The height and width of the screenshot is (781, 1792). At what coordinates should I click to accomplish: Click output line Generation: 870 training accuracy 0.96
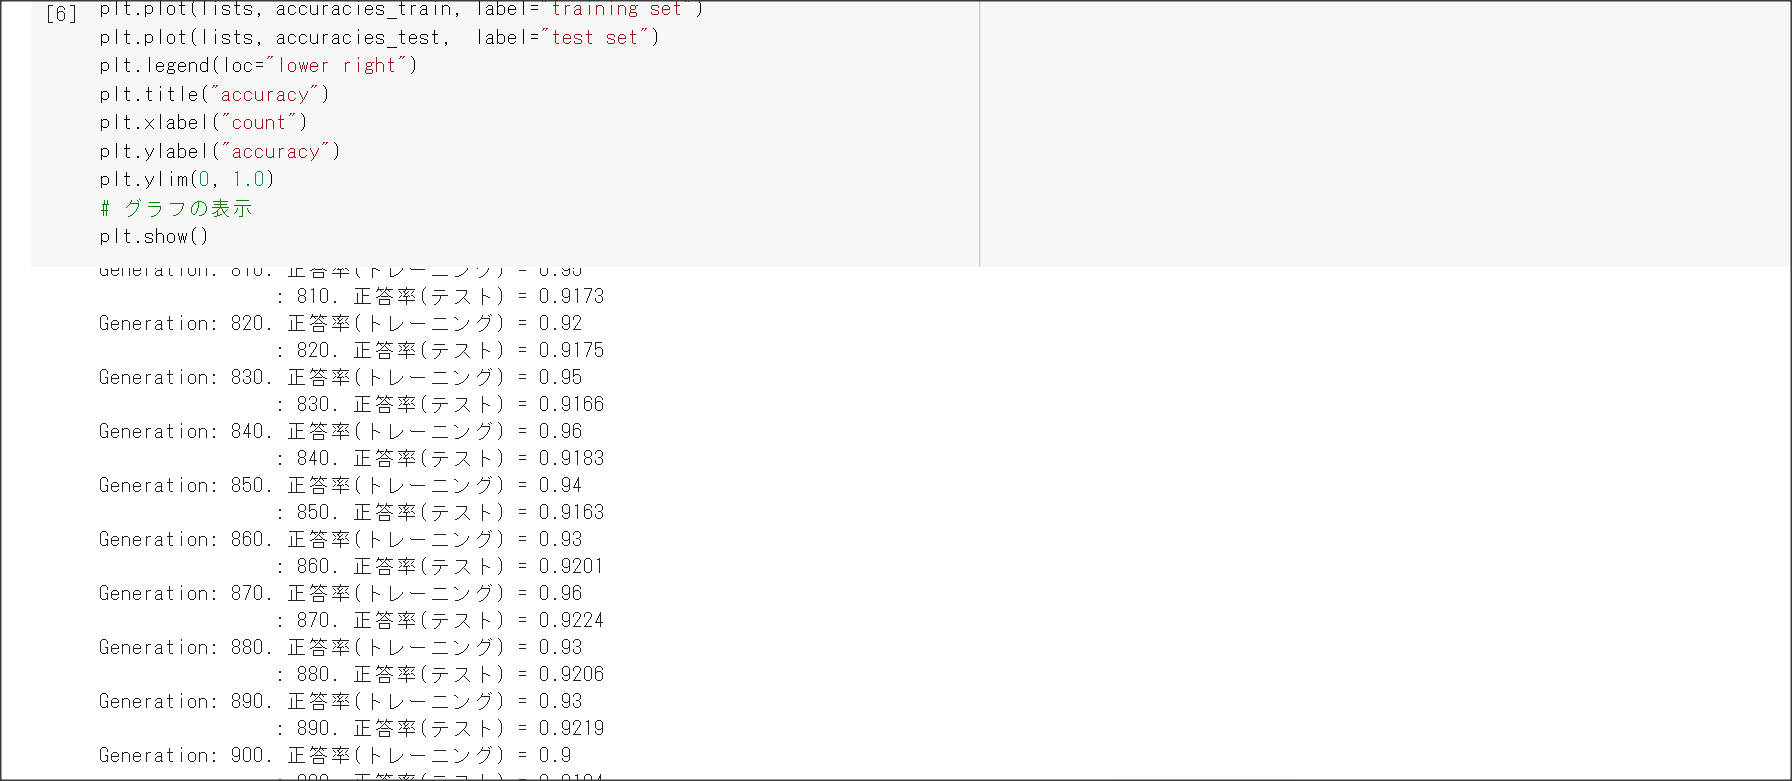click(x=340, y=594)
